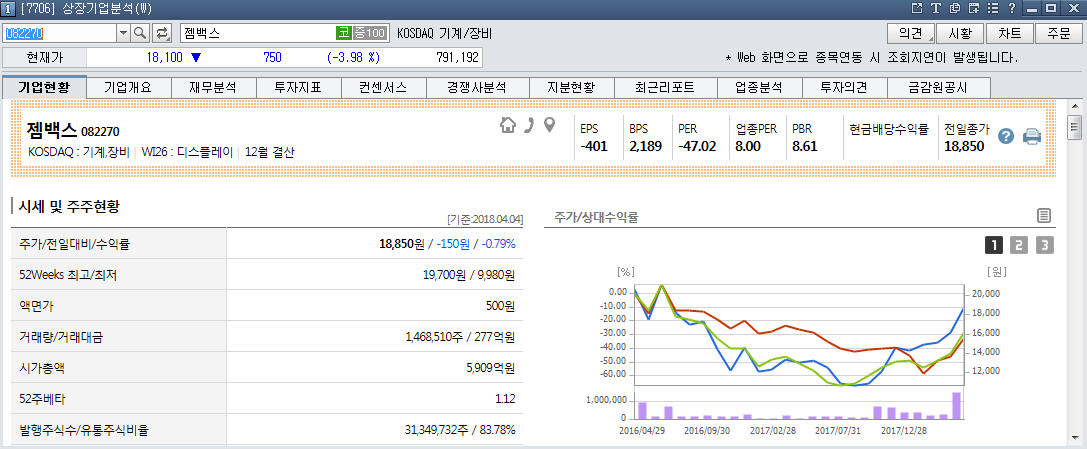
Task: Click the stock code input field
Action: [60, 33]
